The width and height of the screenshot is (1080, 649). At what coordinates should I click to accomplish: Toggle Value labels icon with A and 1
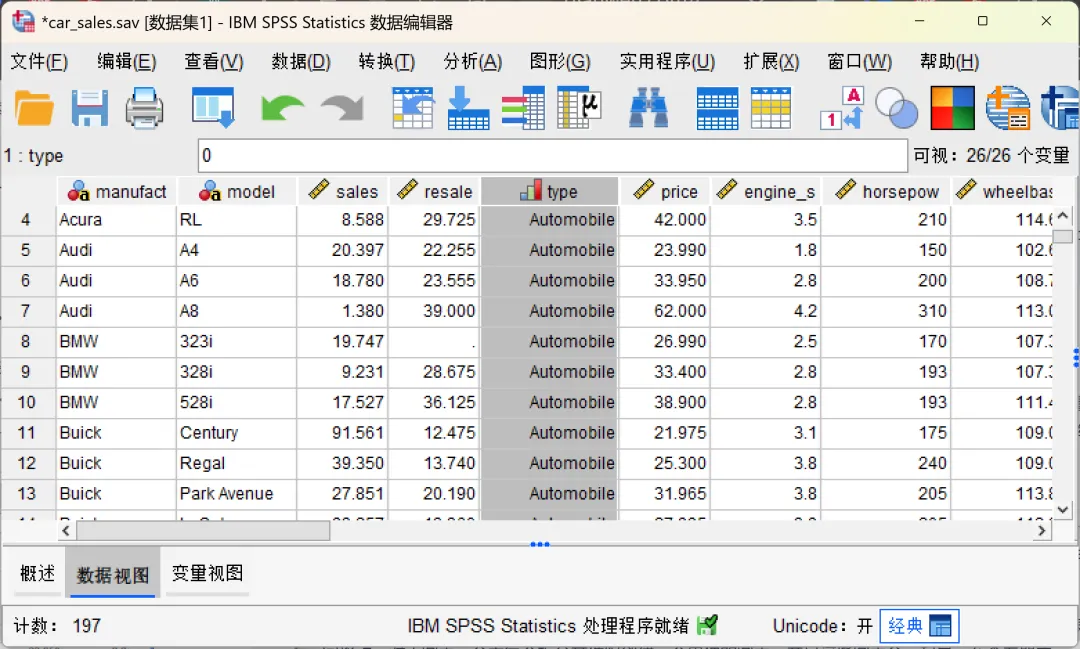coord(842,108)
